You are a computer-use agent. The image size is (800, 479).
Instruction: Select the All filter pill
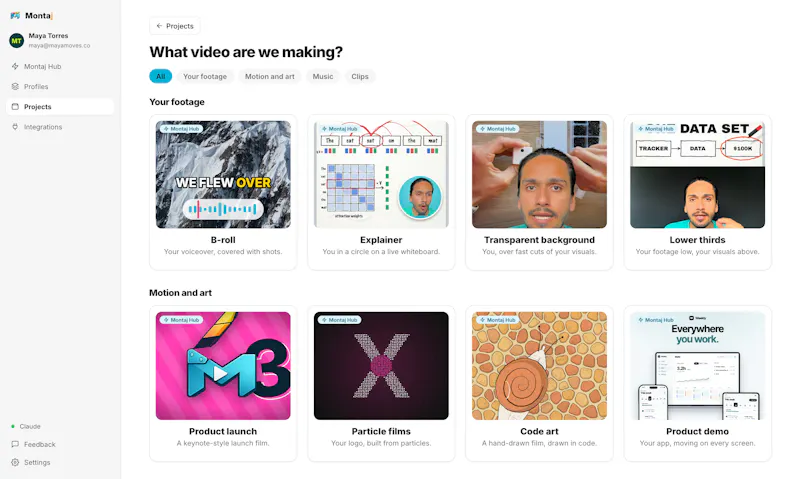click(161, 77)
